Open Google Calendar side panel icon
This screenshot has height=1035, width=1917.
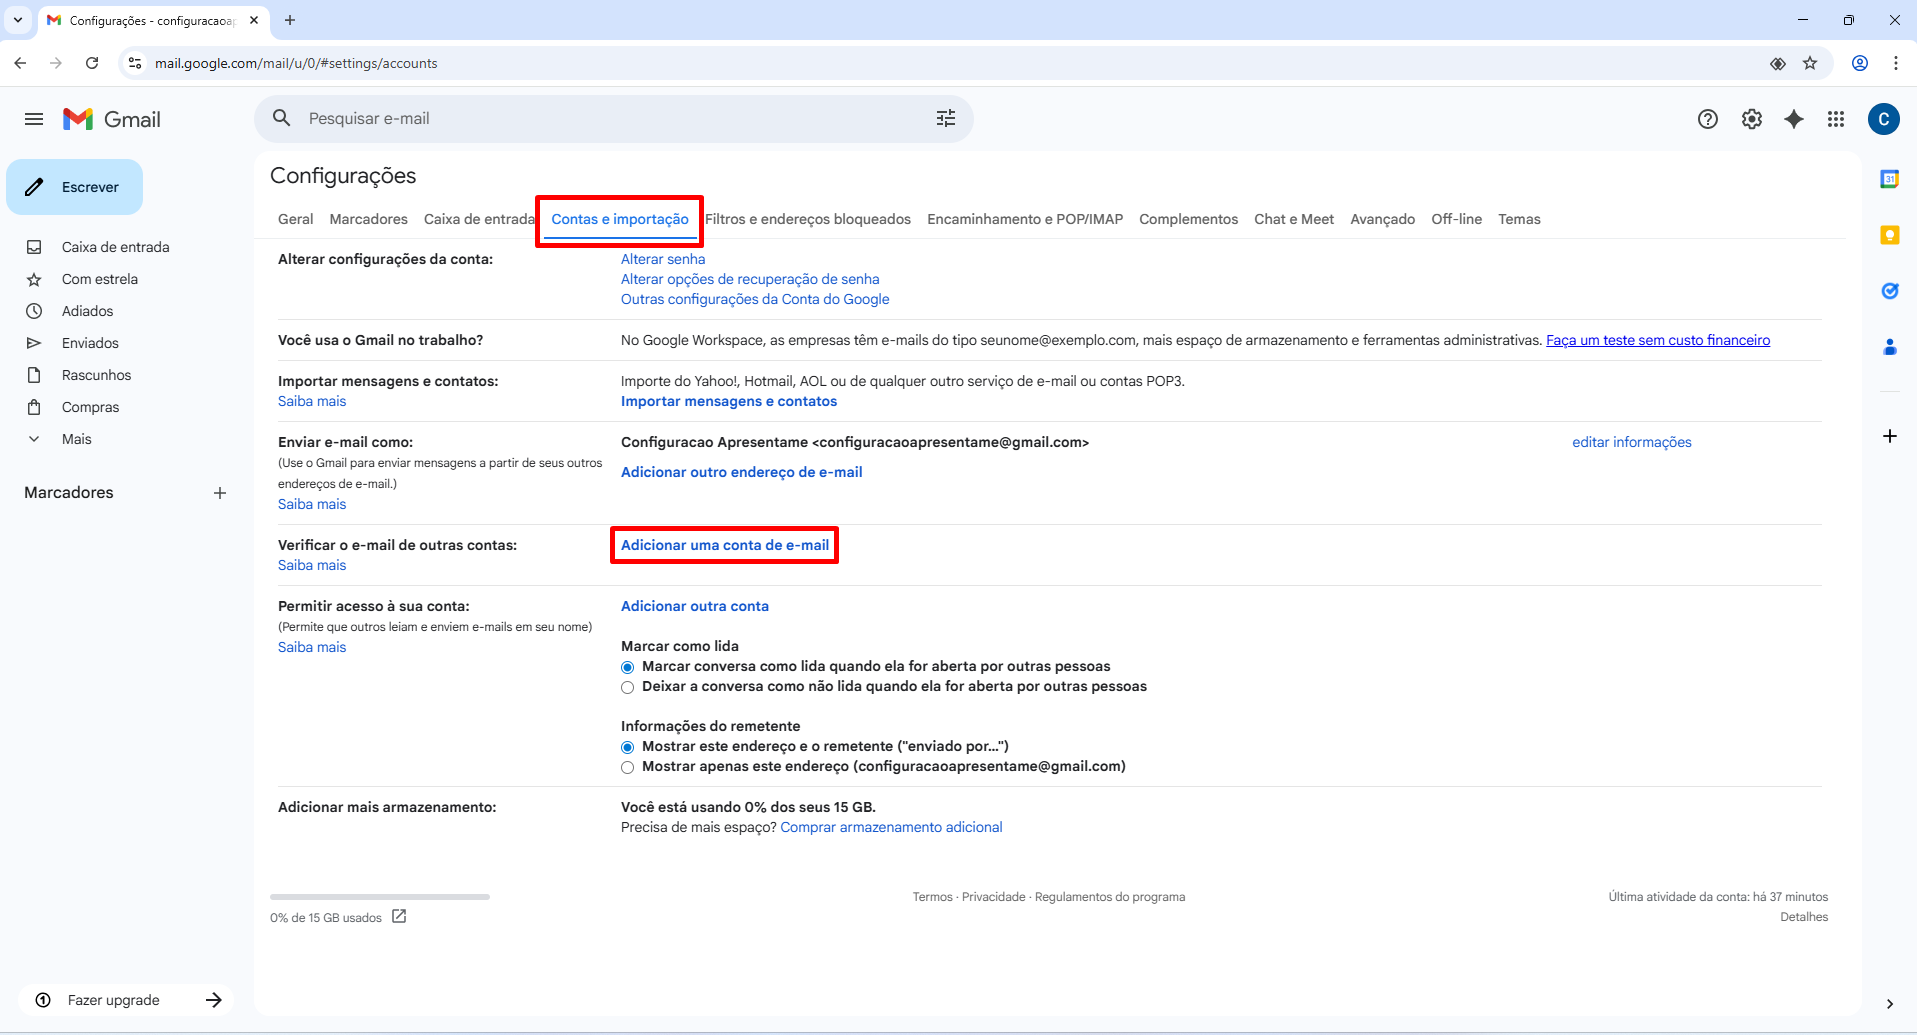coord(1889,180)
